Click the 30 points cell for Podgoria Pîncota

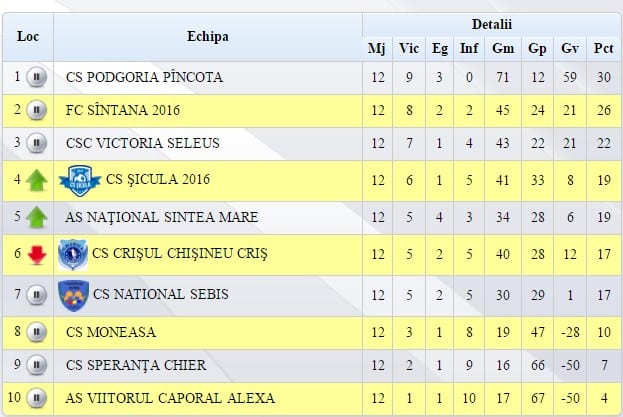click(604, 77)
